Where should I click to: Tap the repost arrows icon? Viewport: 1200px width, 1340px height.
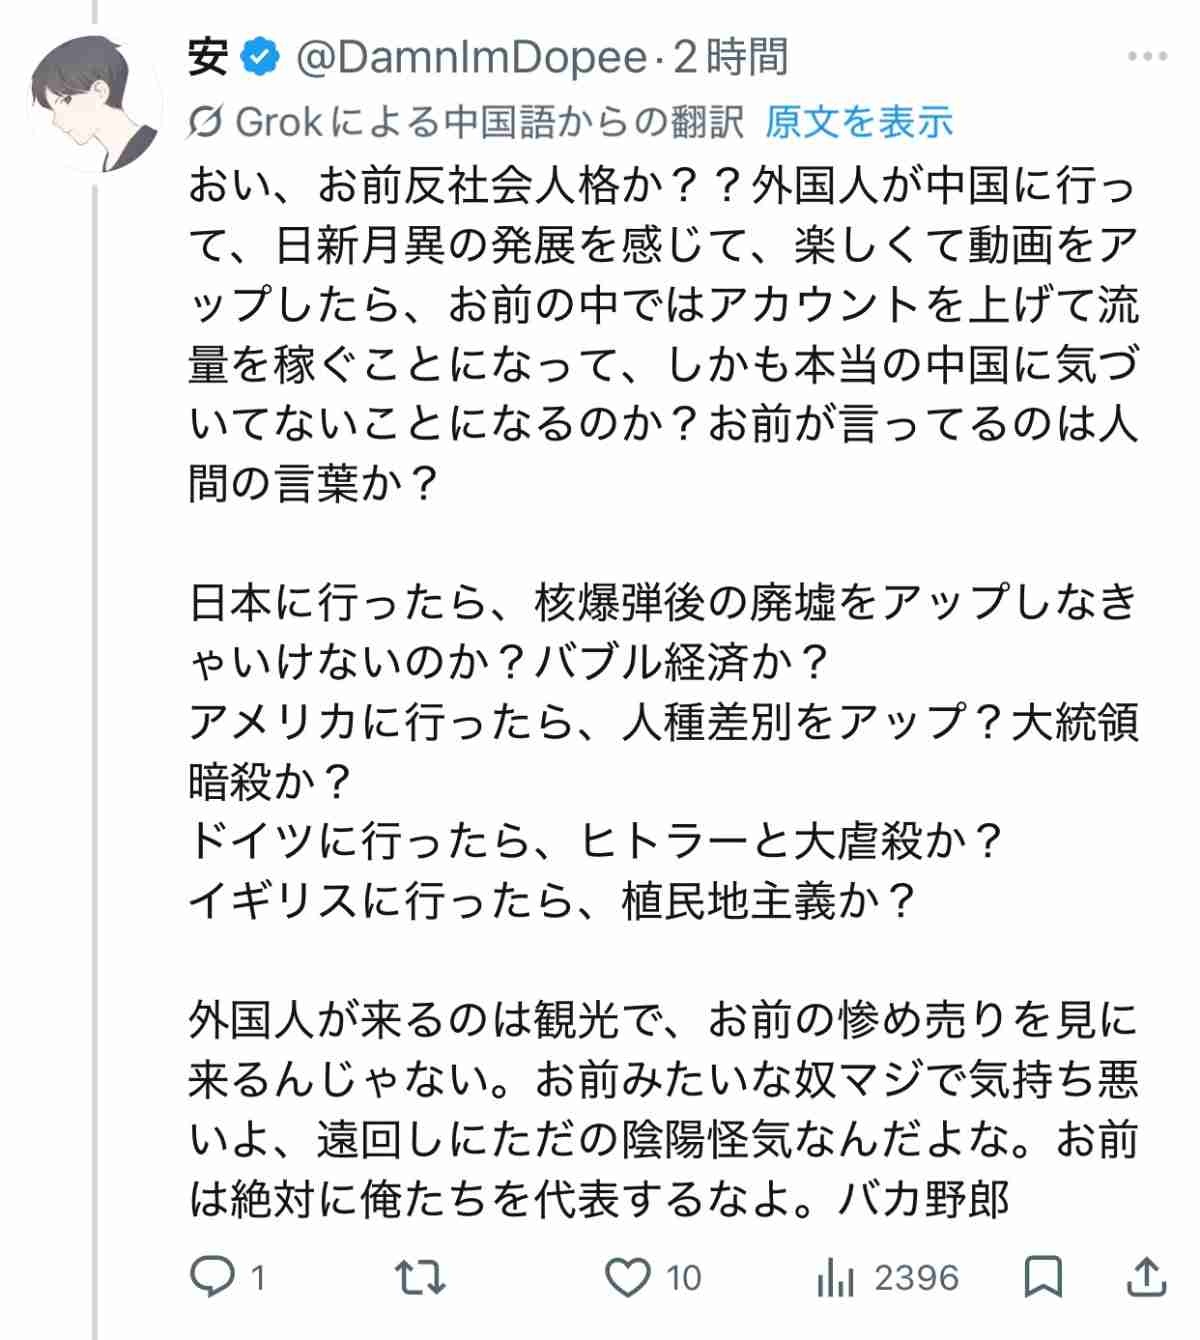tap(419, 1277)
